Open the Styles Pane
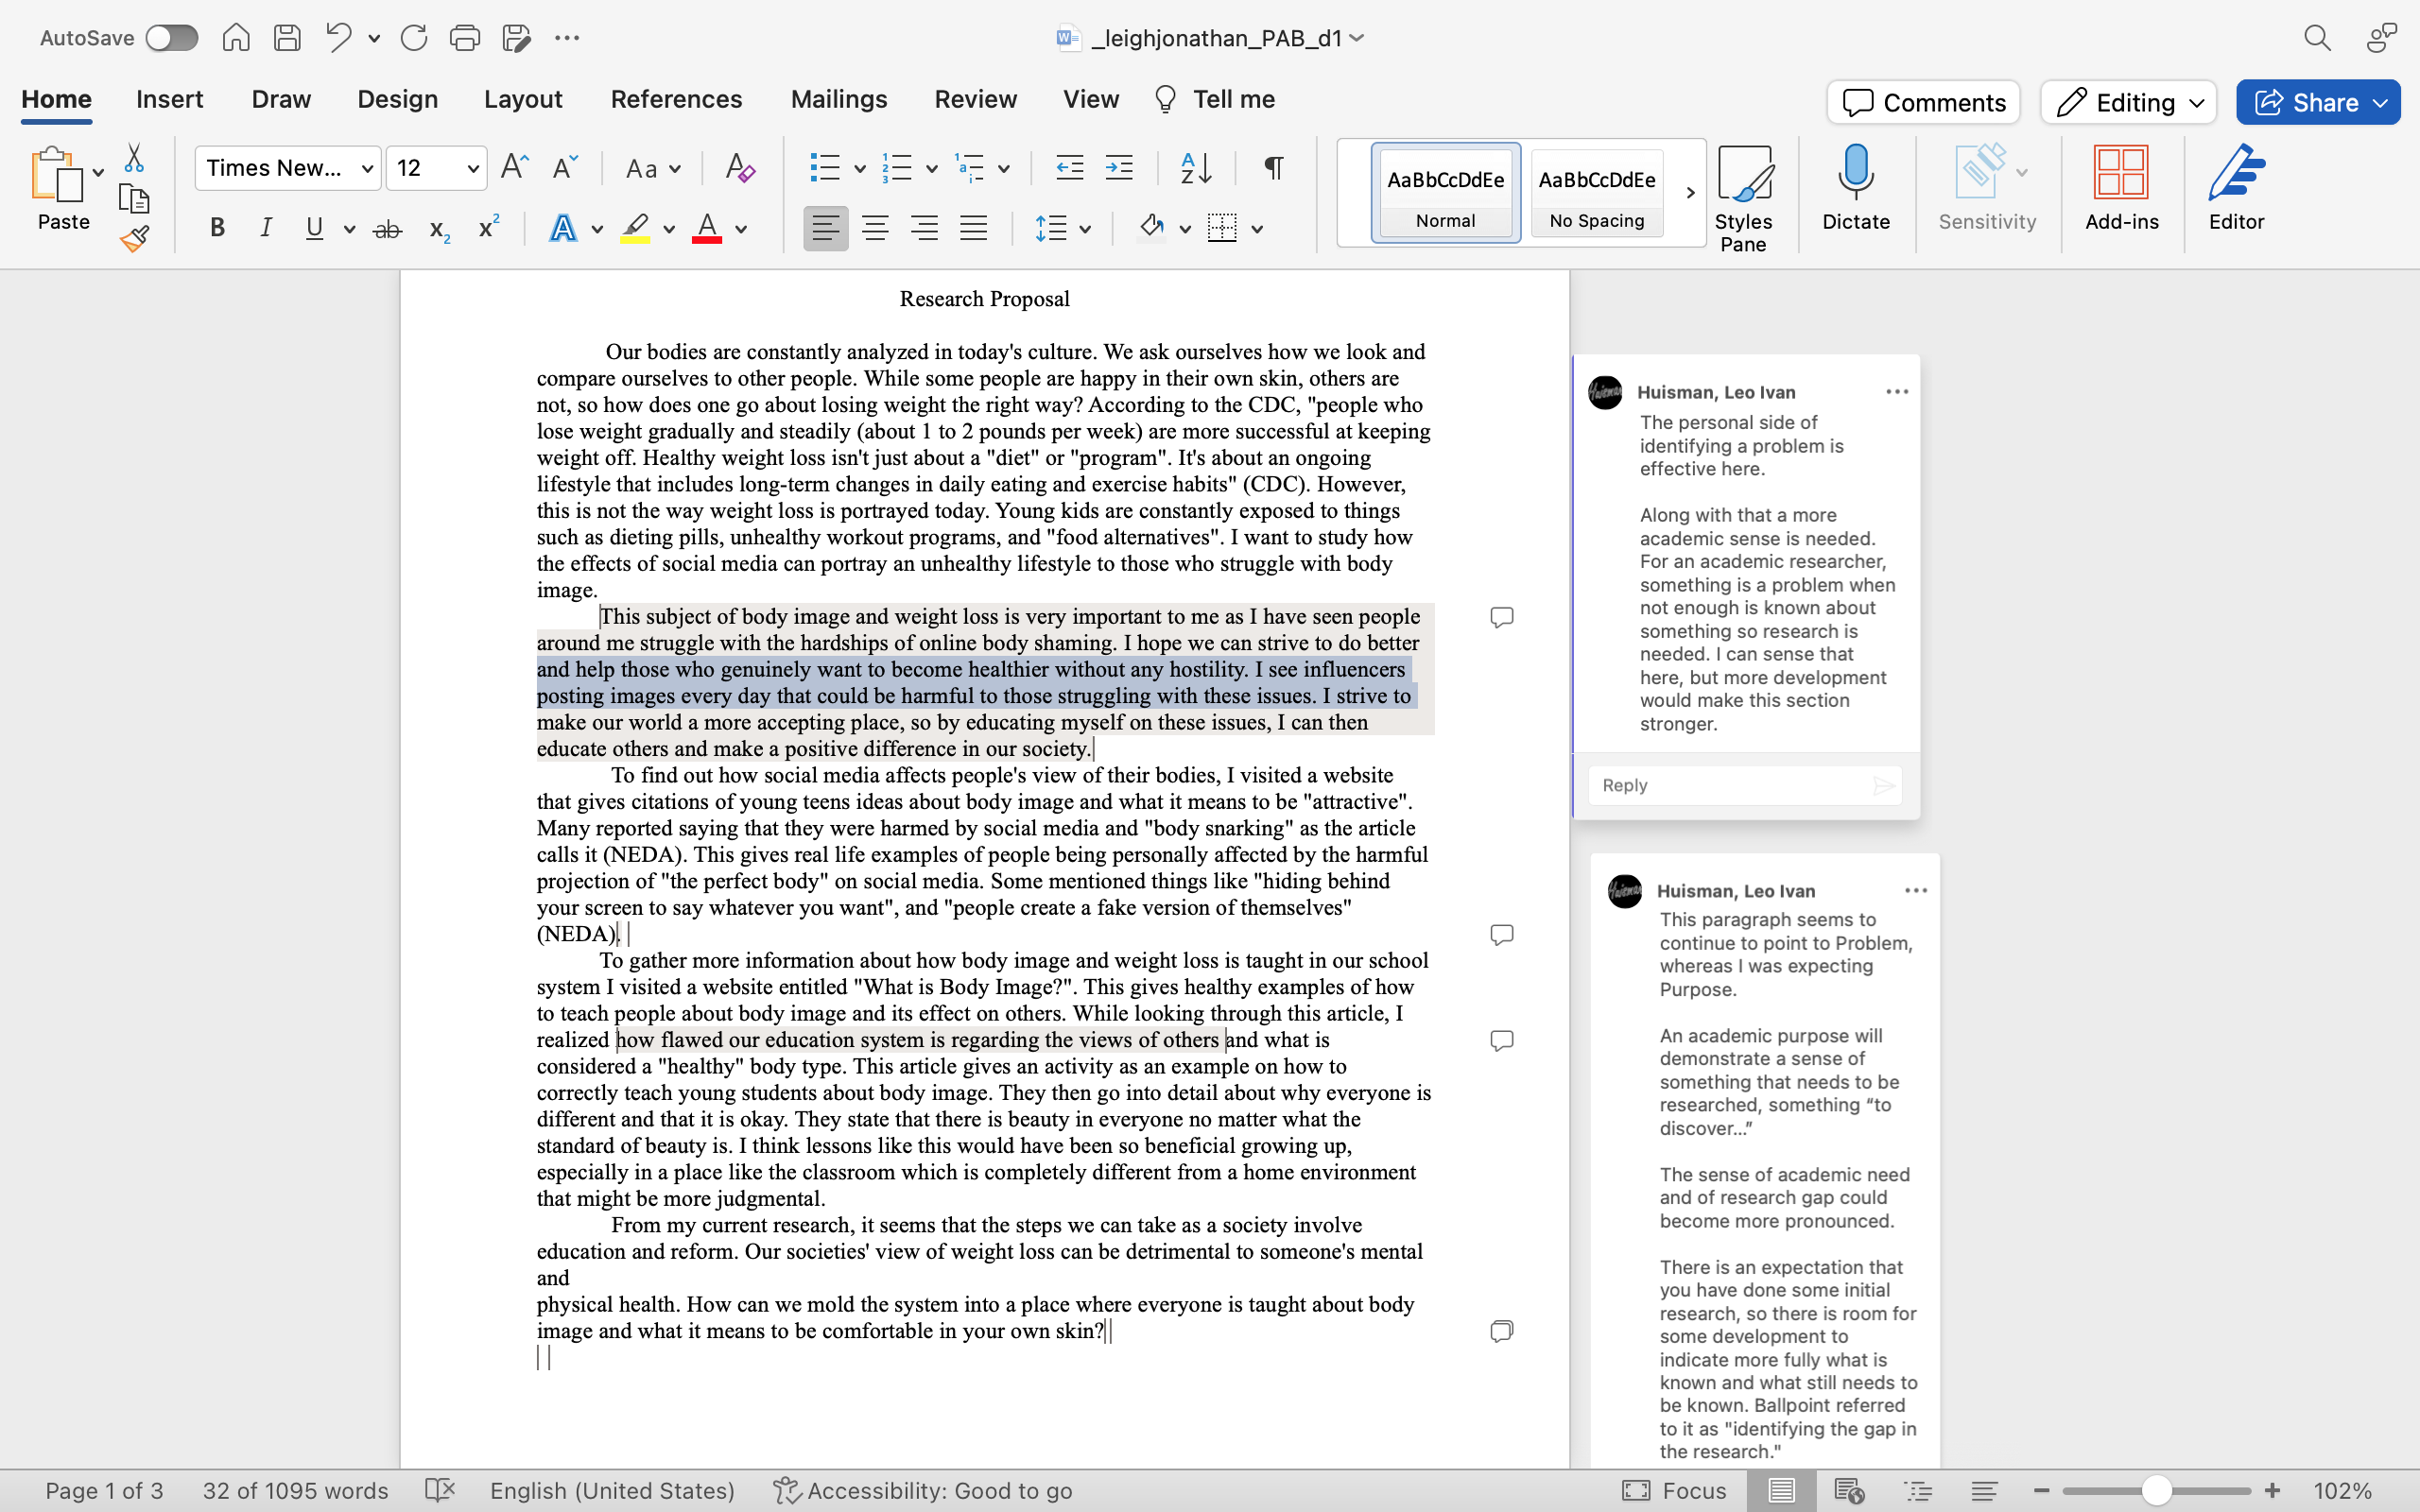2420x1512 pixels. [1744, 195]
